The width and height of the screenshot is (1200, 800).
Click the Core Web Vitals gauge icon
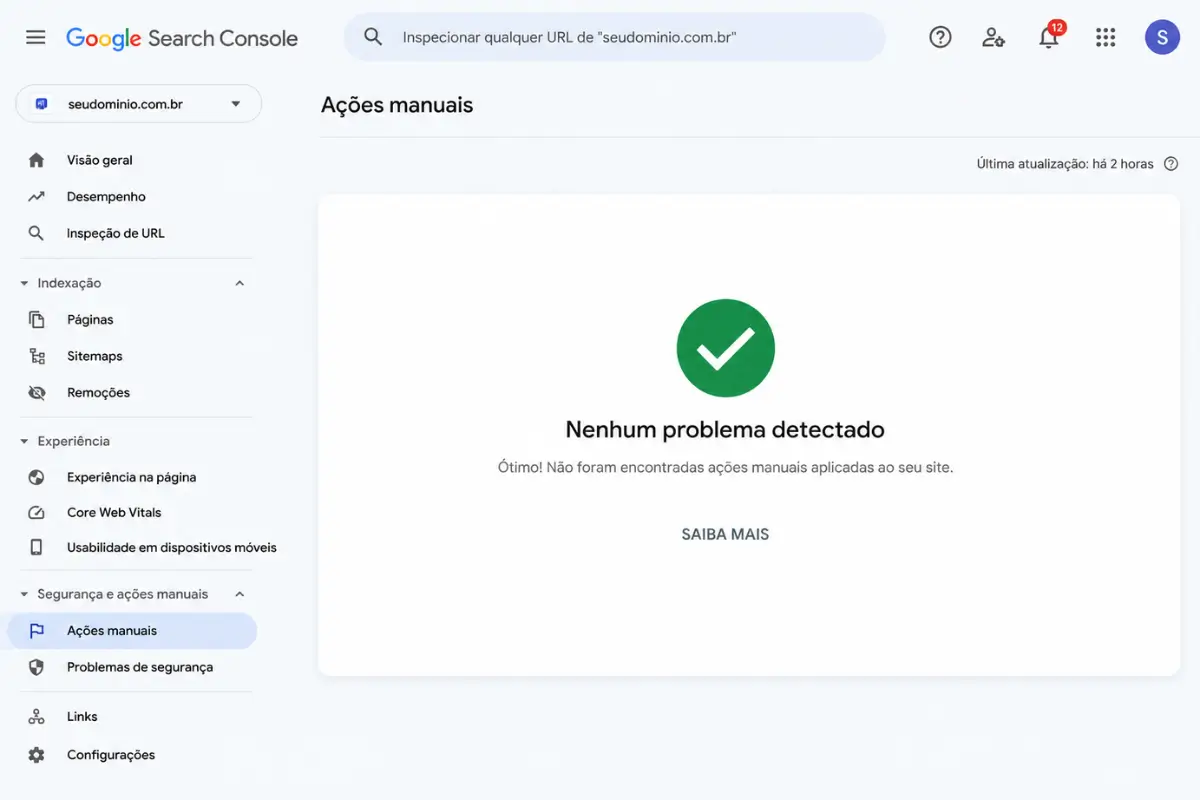37,512
